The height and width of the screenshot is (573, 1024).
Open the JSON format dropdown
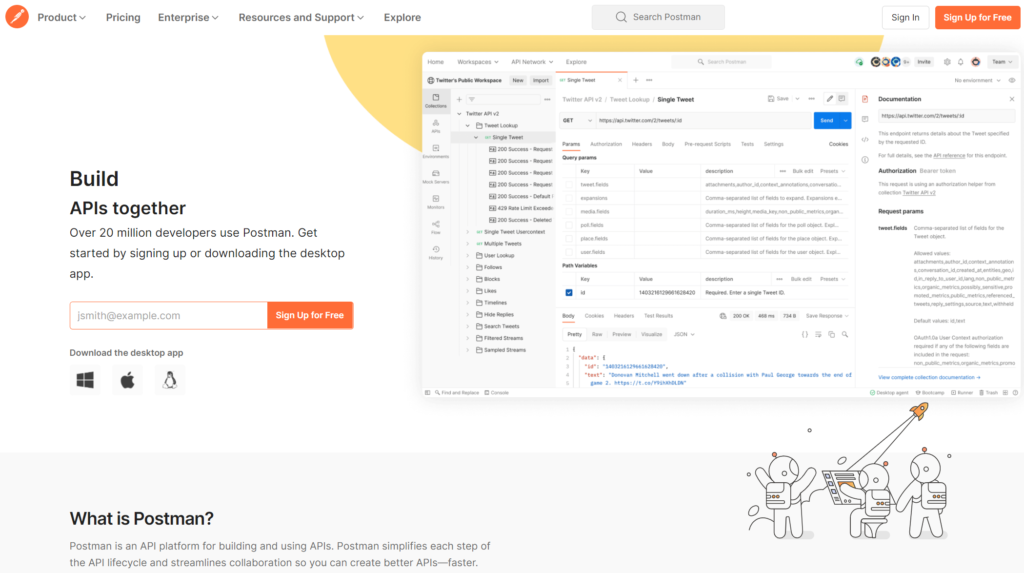coord(684,335)
